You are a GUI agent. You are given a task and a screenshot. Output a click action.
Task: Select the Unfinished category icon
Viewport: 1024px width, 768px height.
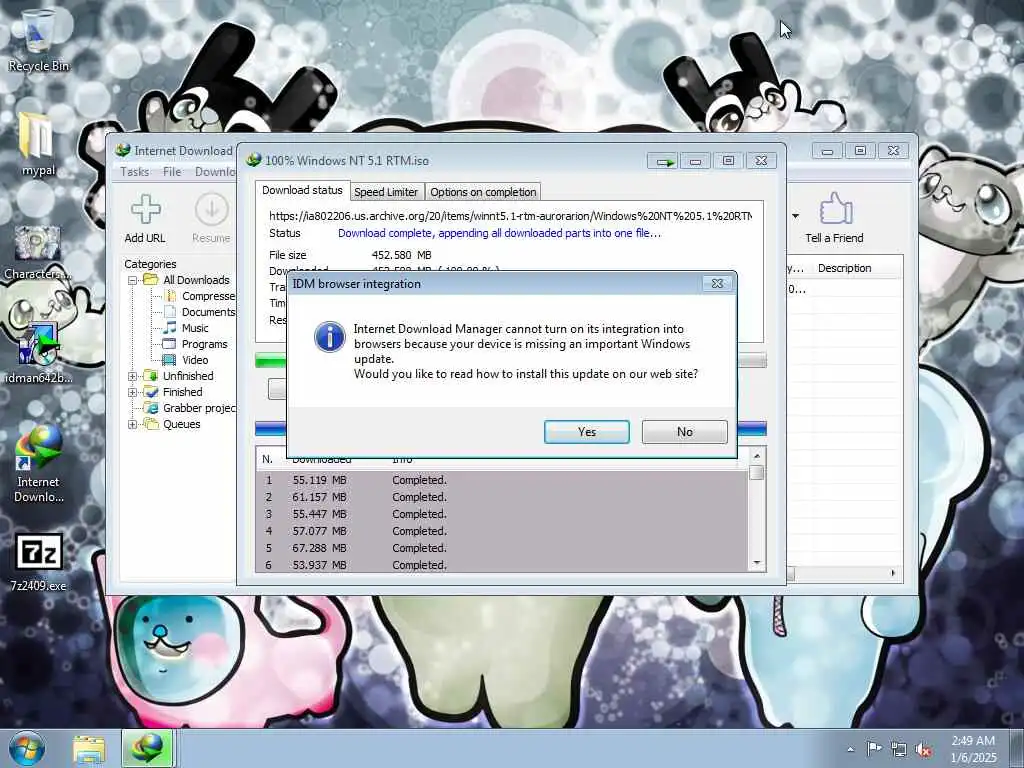tap(151, 376)
